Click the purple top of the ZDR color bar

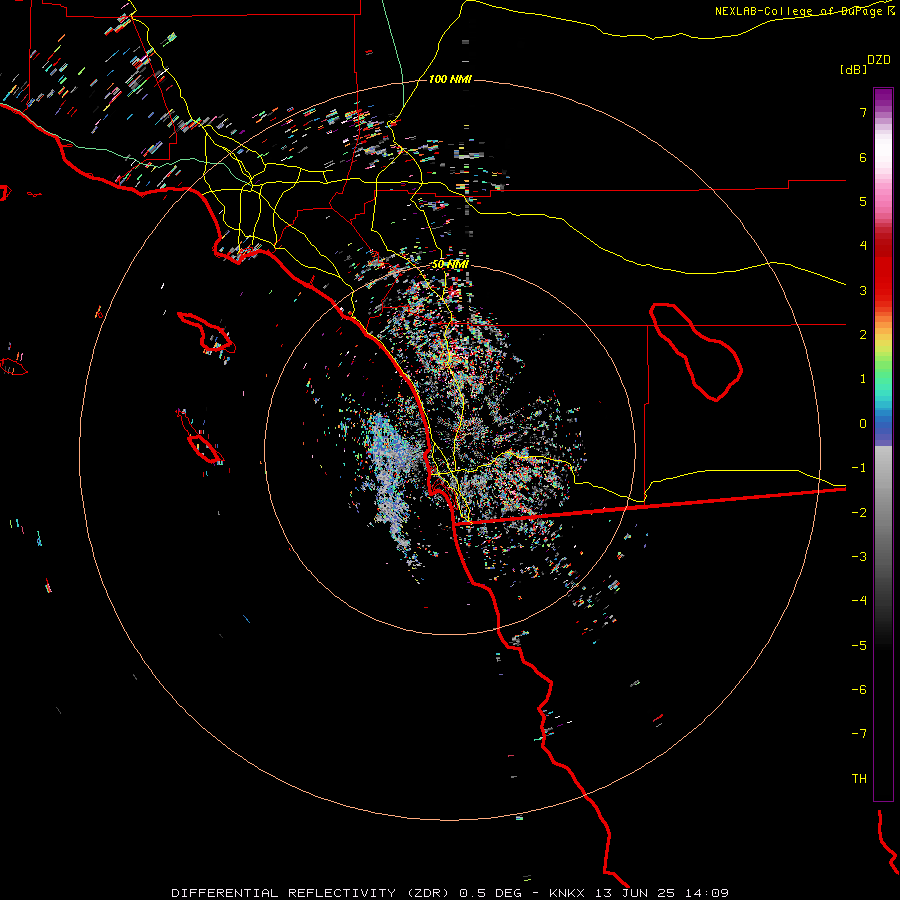click(x=883, y=98)
